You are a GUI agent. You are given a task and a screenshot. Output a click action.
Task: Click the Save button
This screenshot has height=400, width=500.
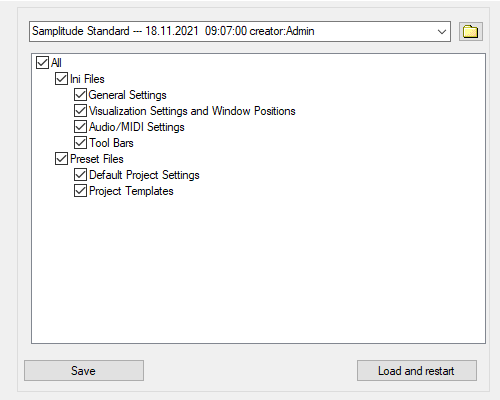(84, 370)
